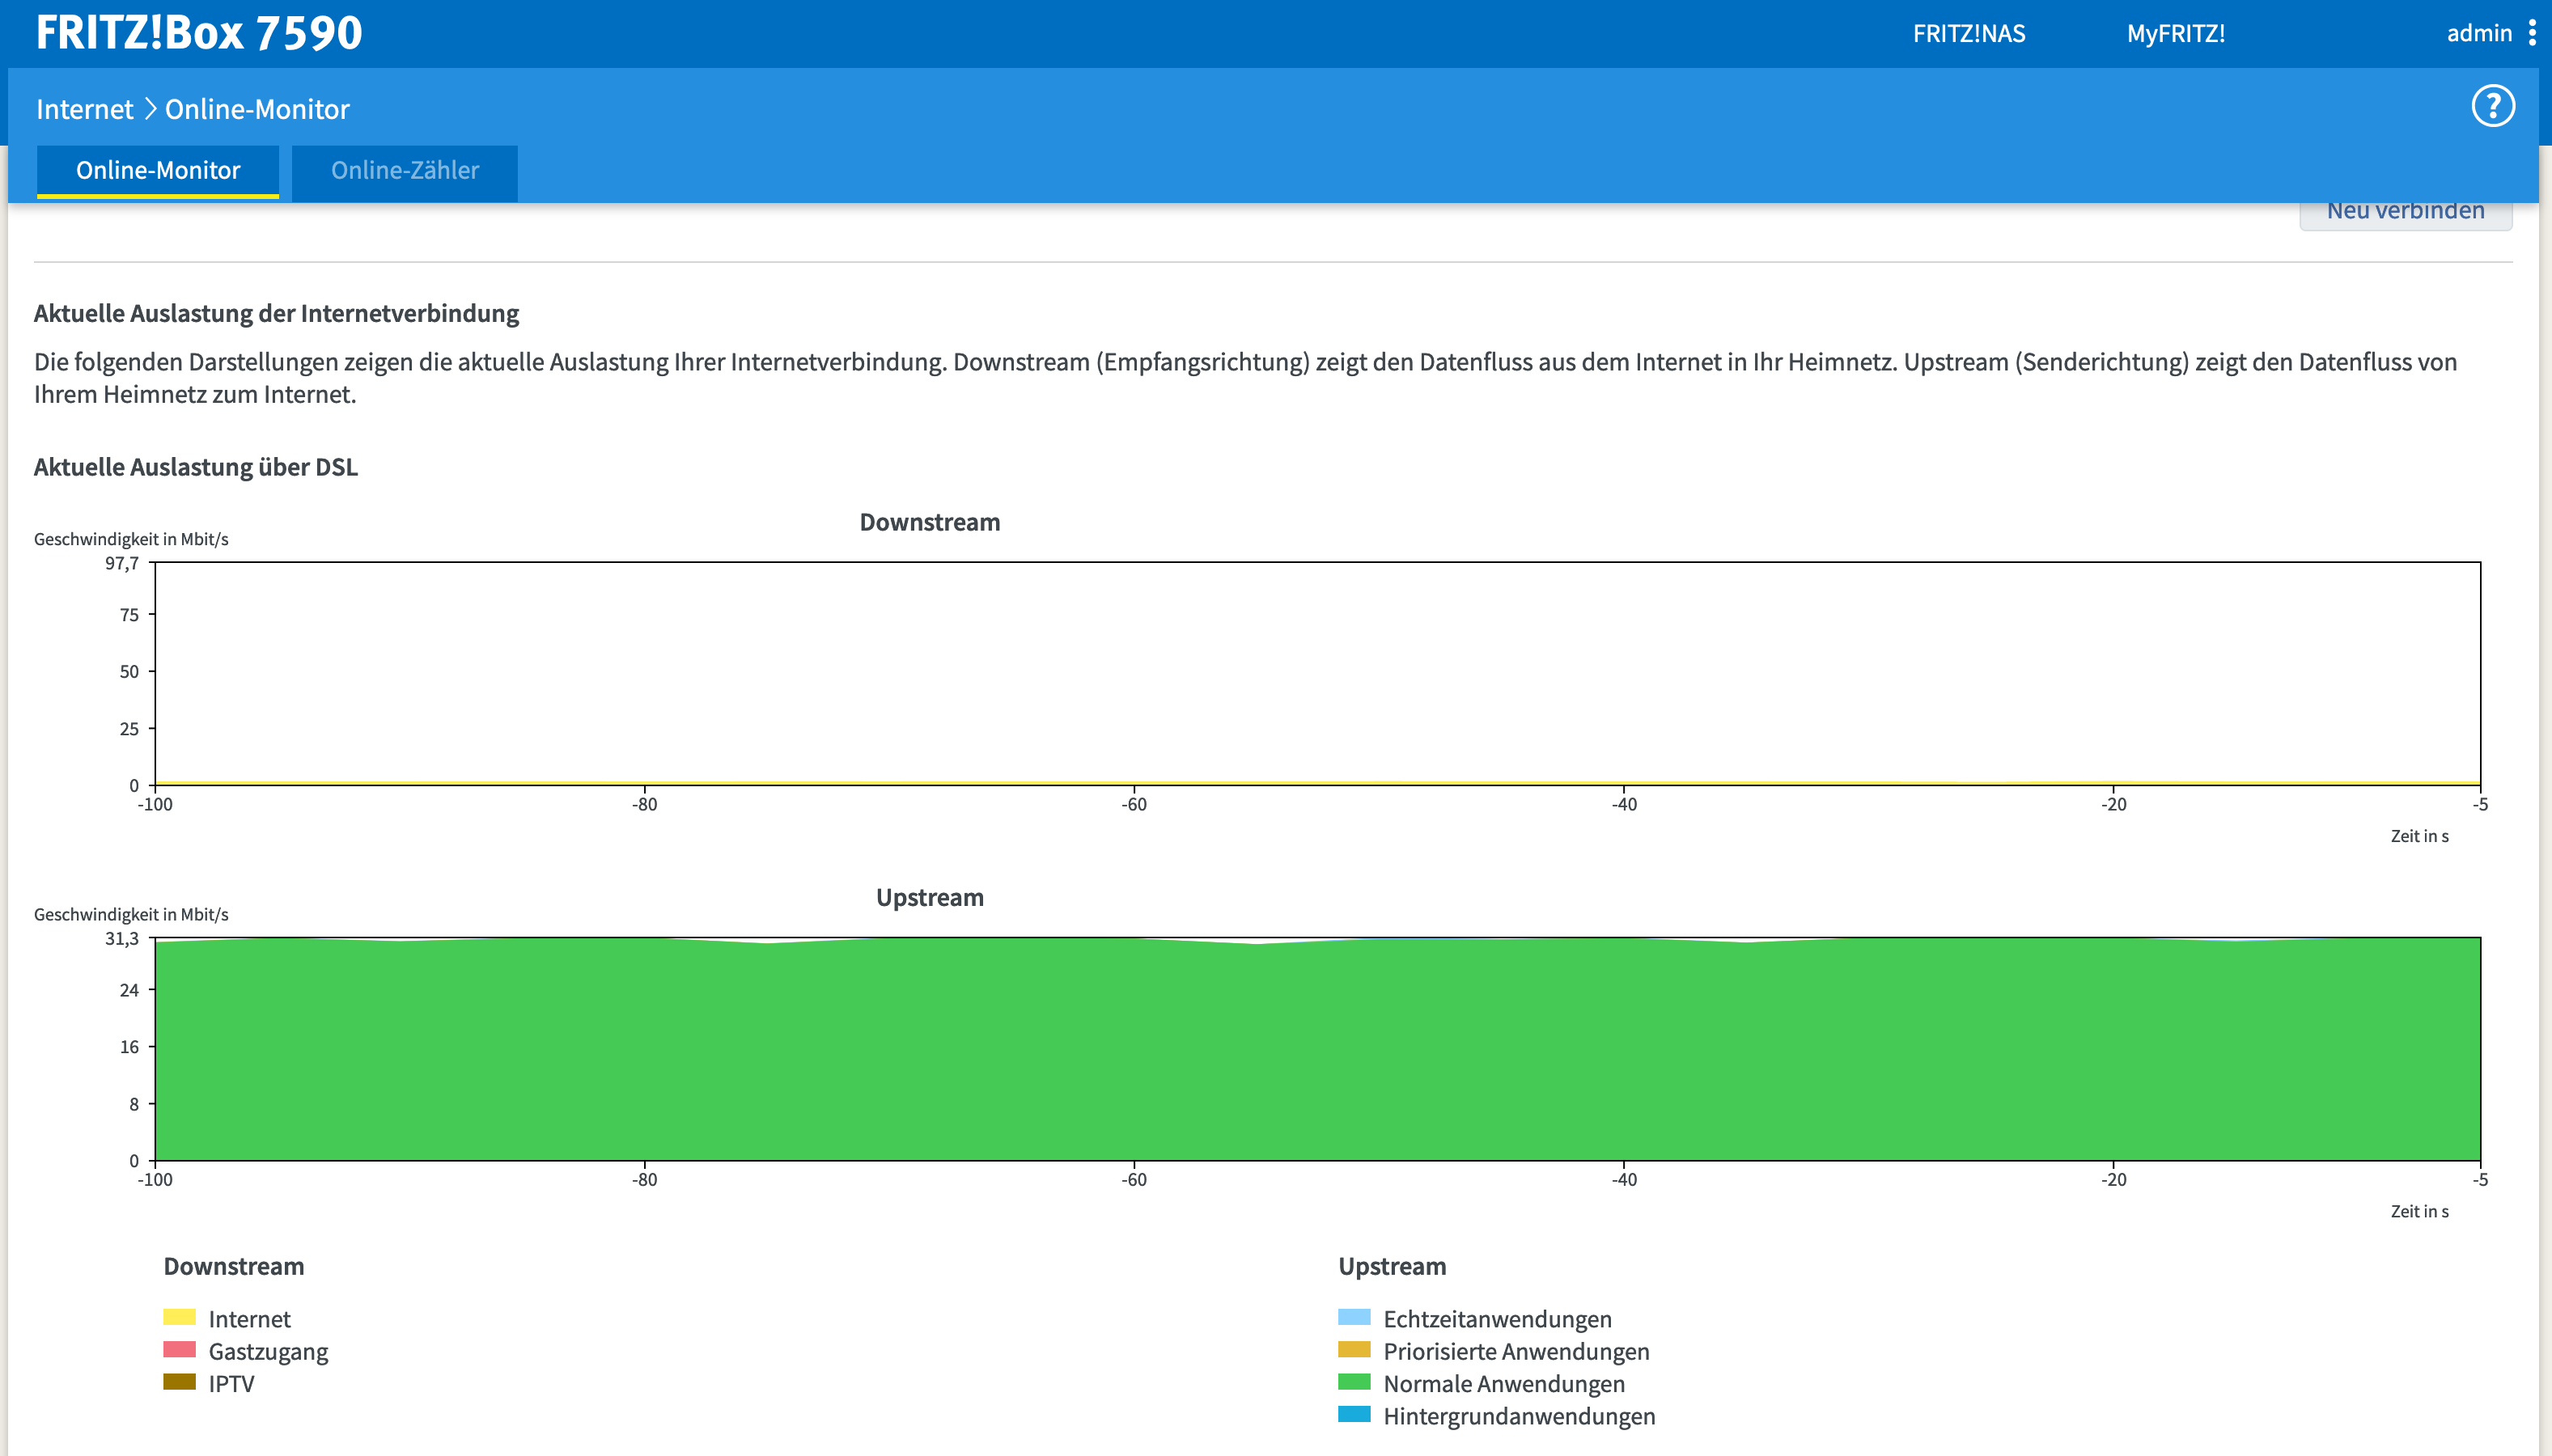
Task: Click the FRITZ!Box 7590 logo title
Action: click(x=199, y=32)
